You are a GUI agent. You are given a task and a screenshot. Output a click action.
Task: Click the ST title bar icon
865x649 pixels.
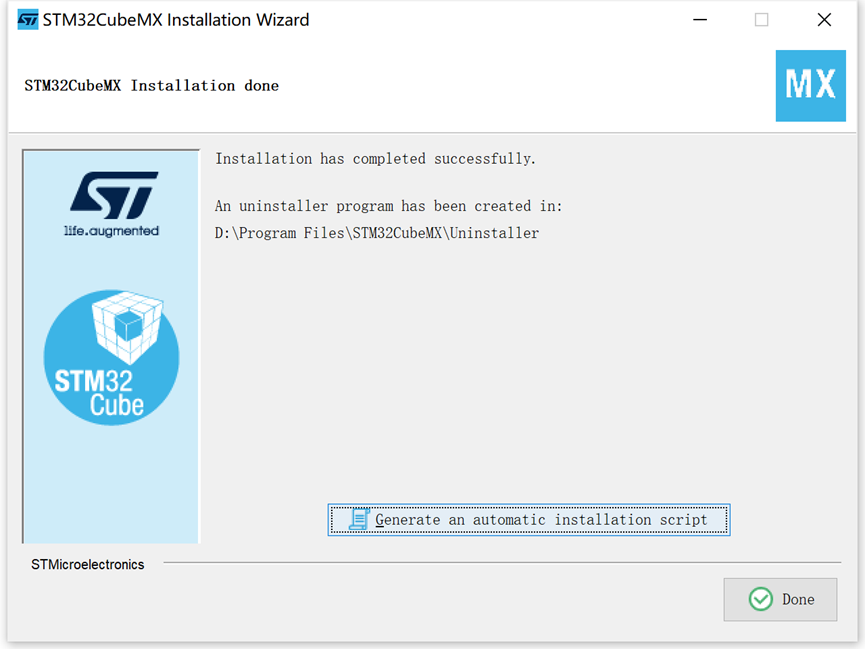click(28, 20)
